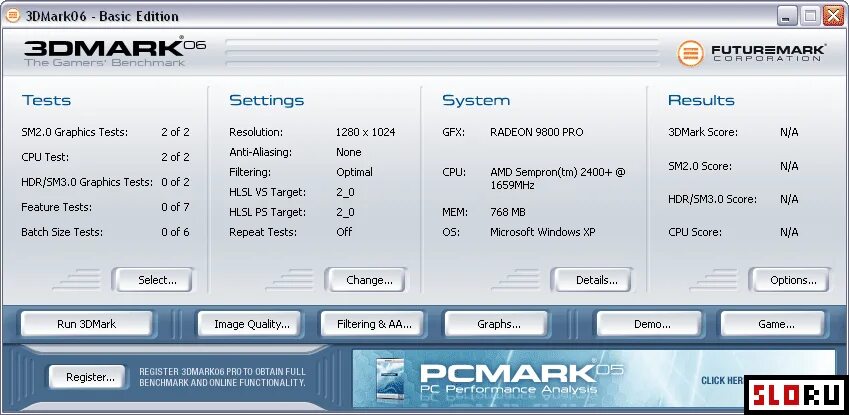Click the CPU Test label
The image size is (849, 415).
pyautogui.click(x=45, y=157)
